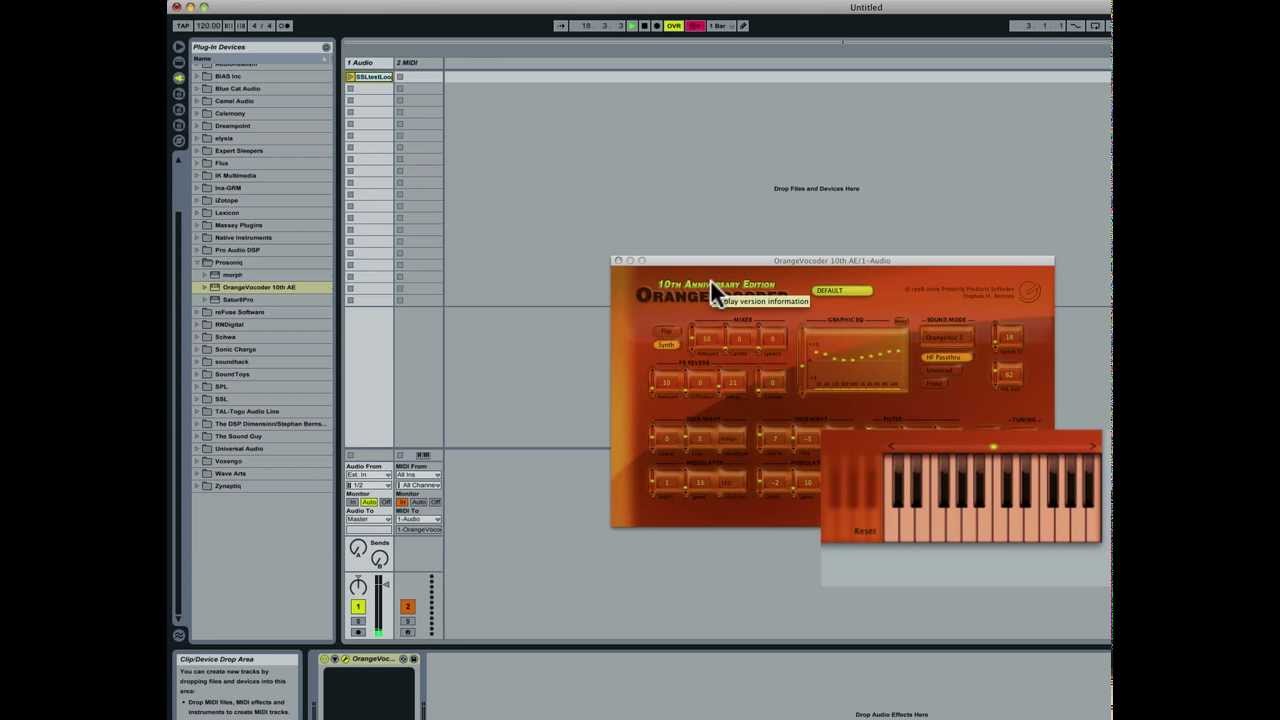Arm track 2 MIDI for recording
Image resolution: width=1280 pixels, height=720 pixels.
tap(408, 632)
